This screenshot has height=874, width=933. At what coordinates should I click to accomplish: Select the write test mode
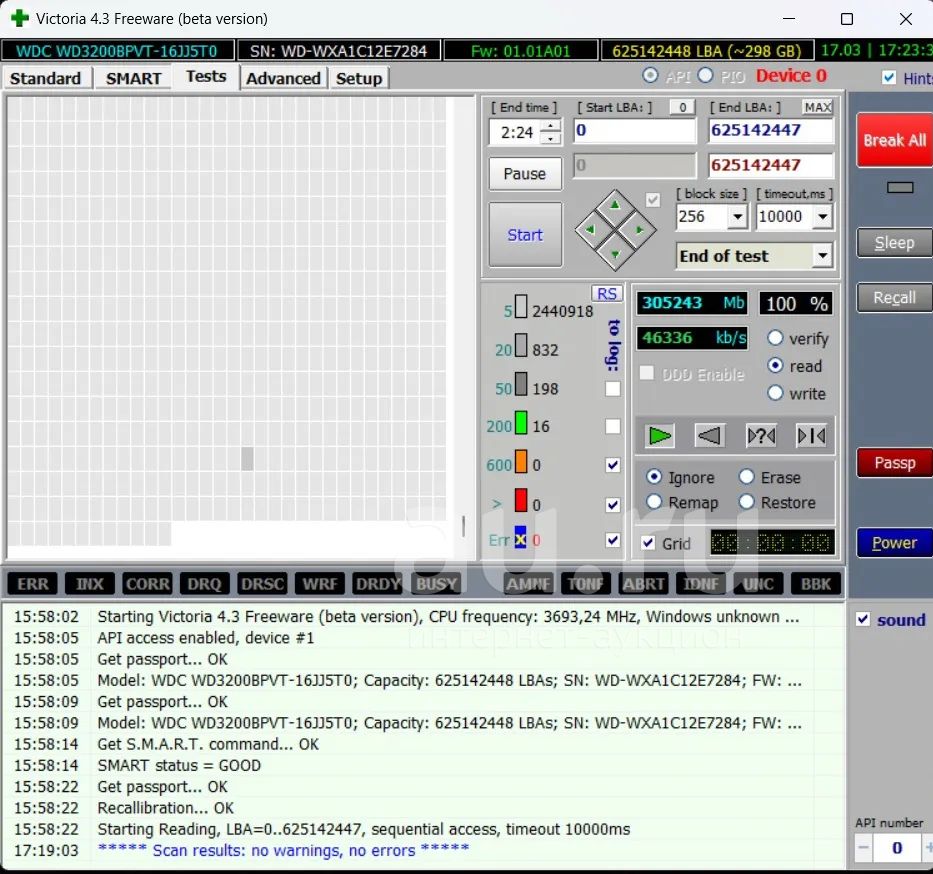(775, 393)
